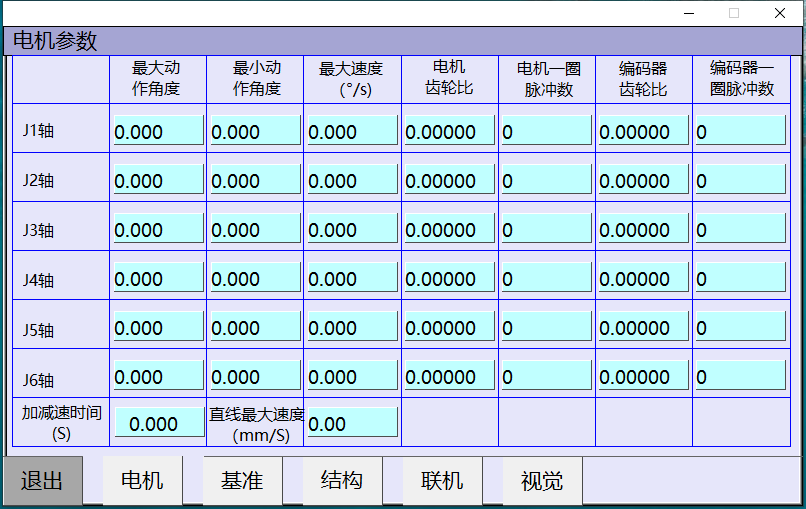Go to the 联机 tab
The height and width of the screenshot is (509, 806).
pyautogui.click(x=442, y=481)
